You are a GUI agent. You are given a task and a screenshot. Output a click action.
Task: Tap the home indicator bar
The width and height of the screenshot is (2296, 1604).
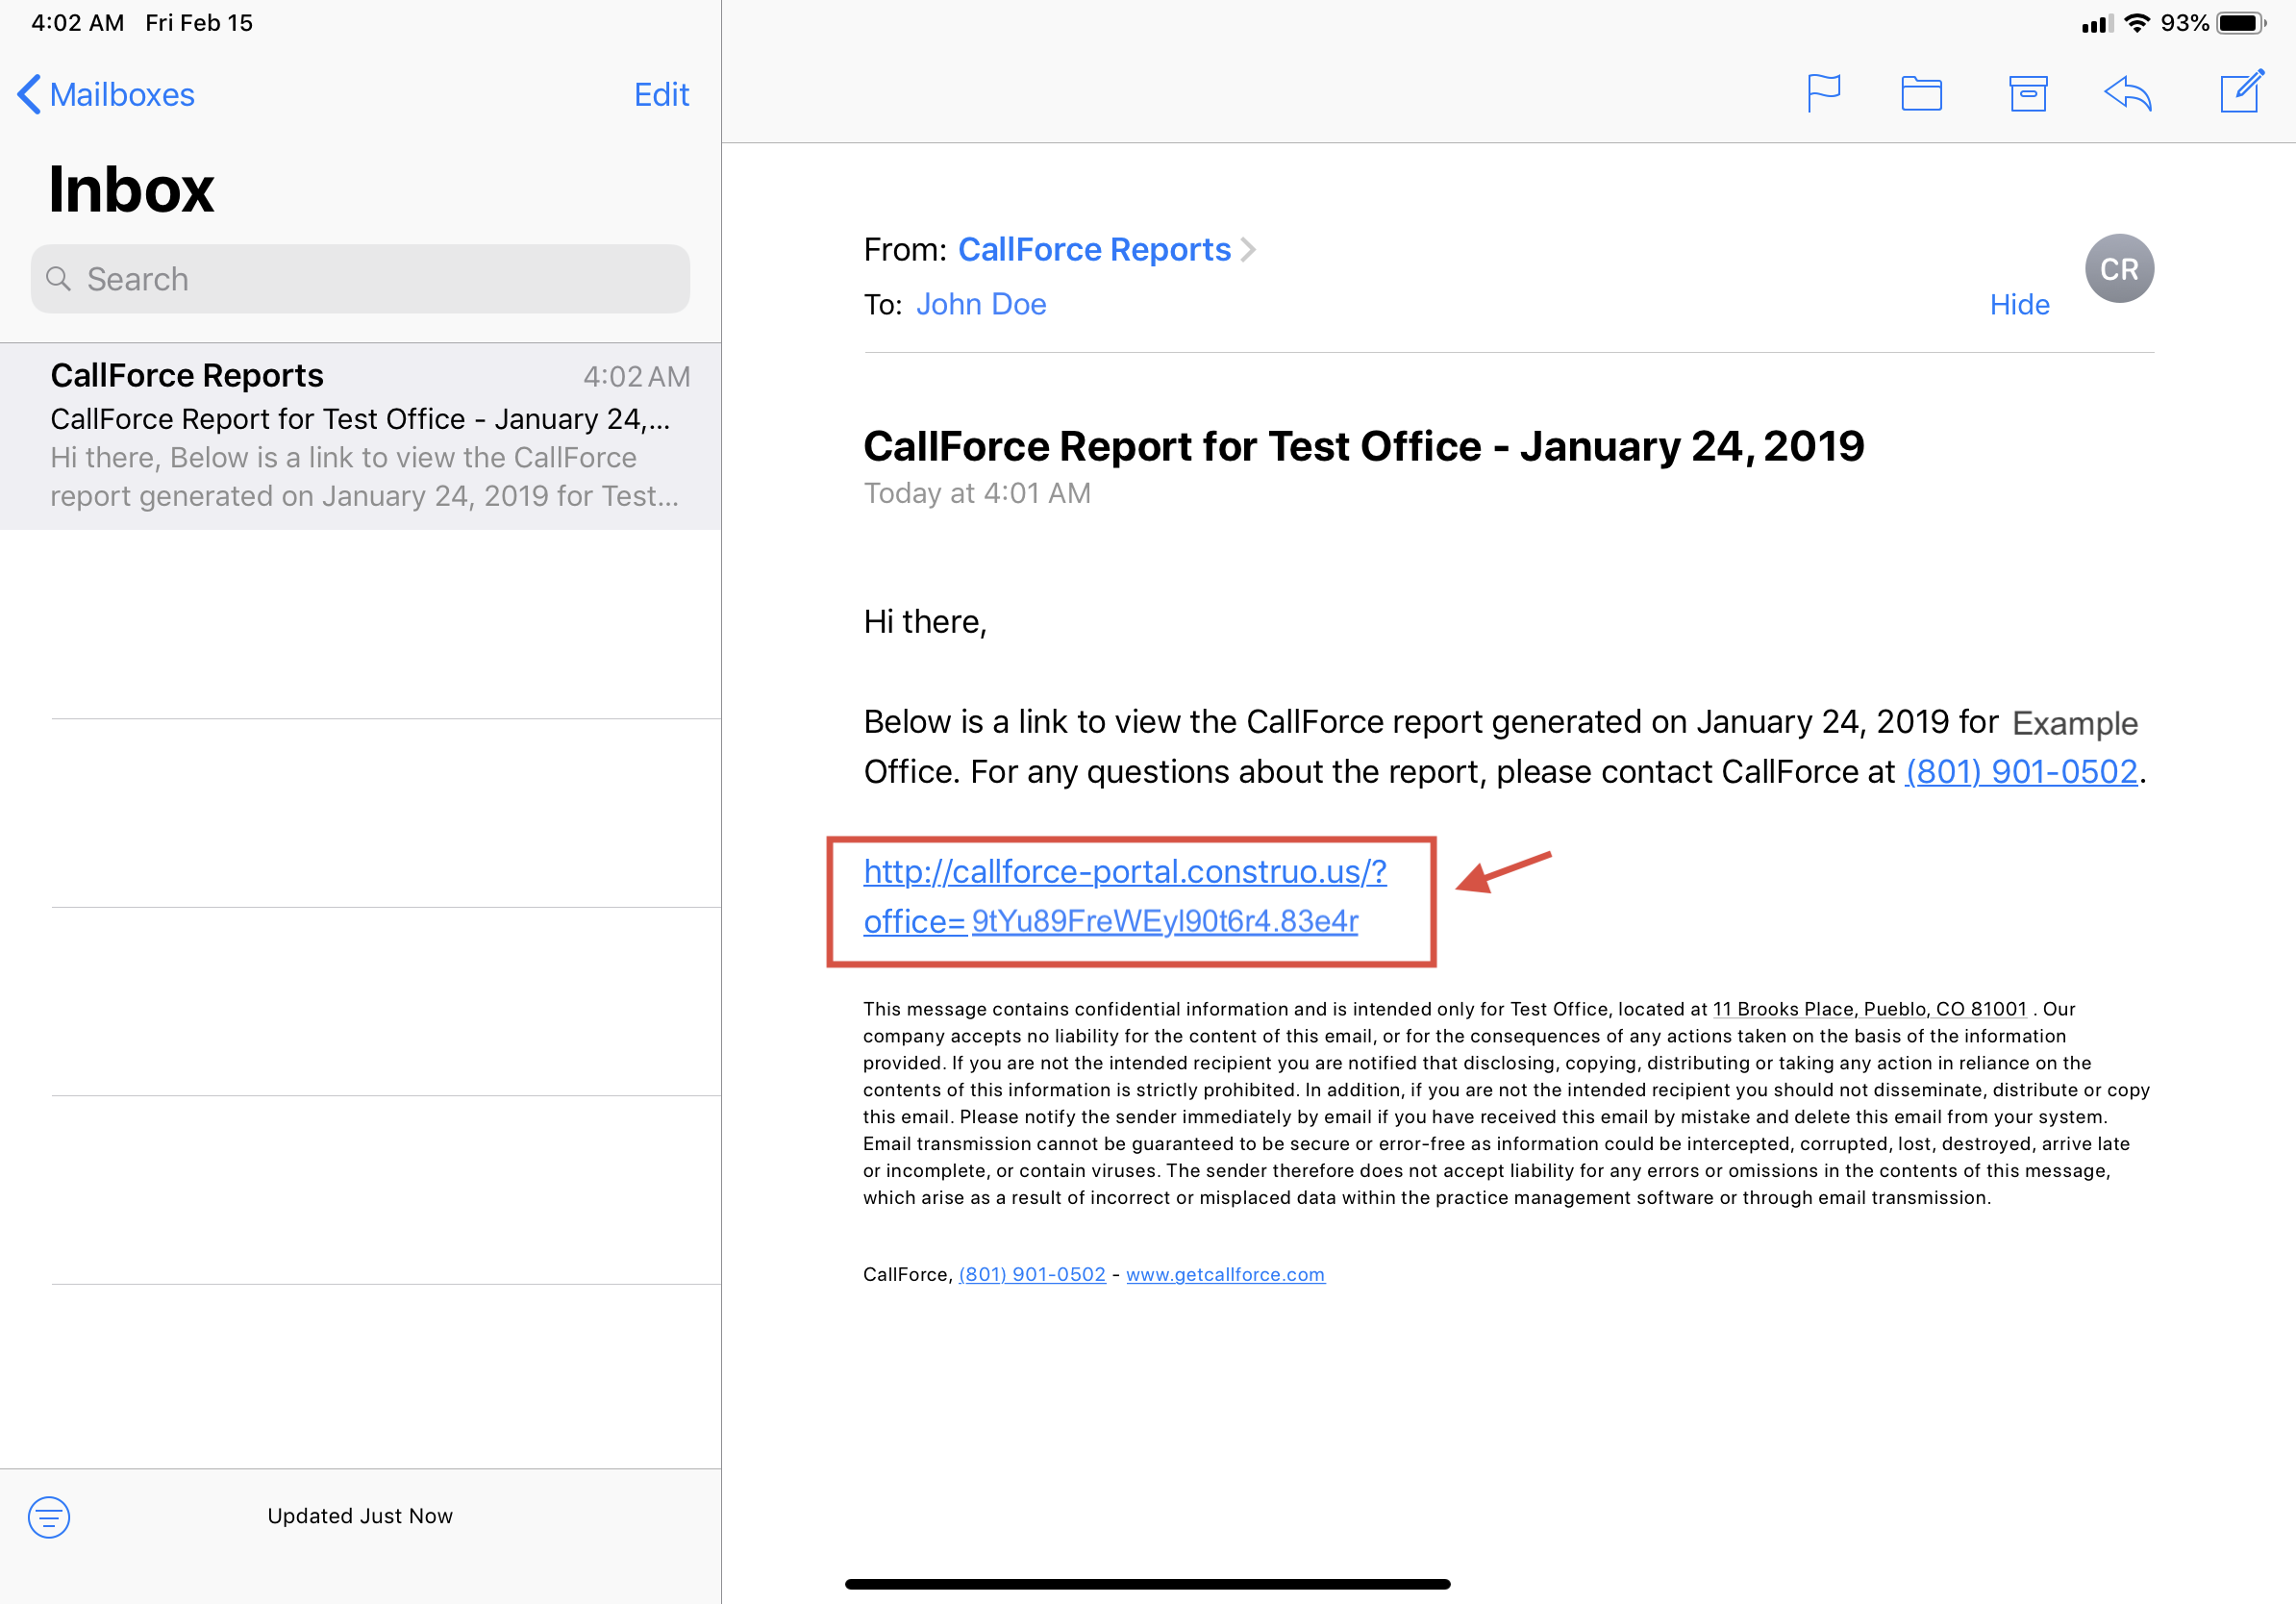coord(1147,1584)
